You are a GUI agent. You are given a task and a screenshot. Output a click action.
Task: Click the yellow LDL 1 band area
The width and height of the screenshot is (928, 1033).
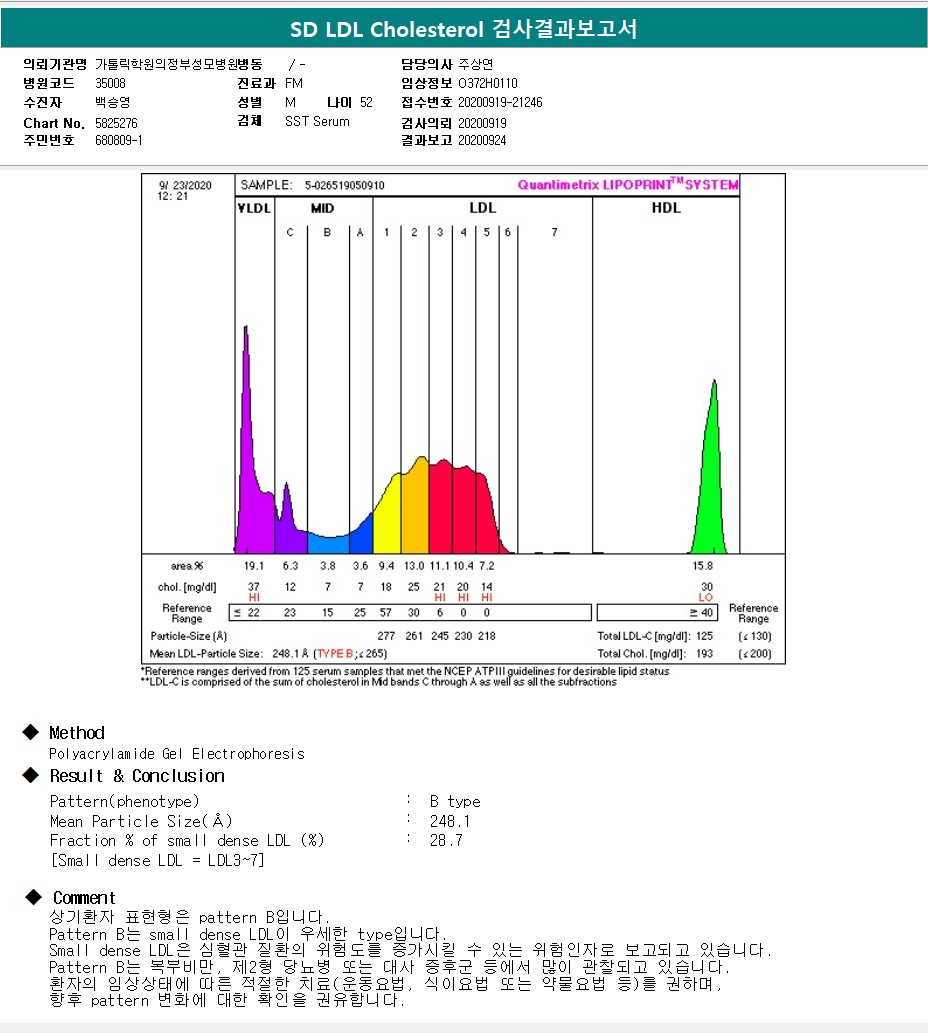click(x=389, y=517)
